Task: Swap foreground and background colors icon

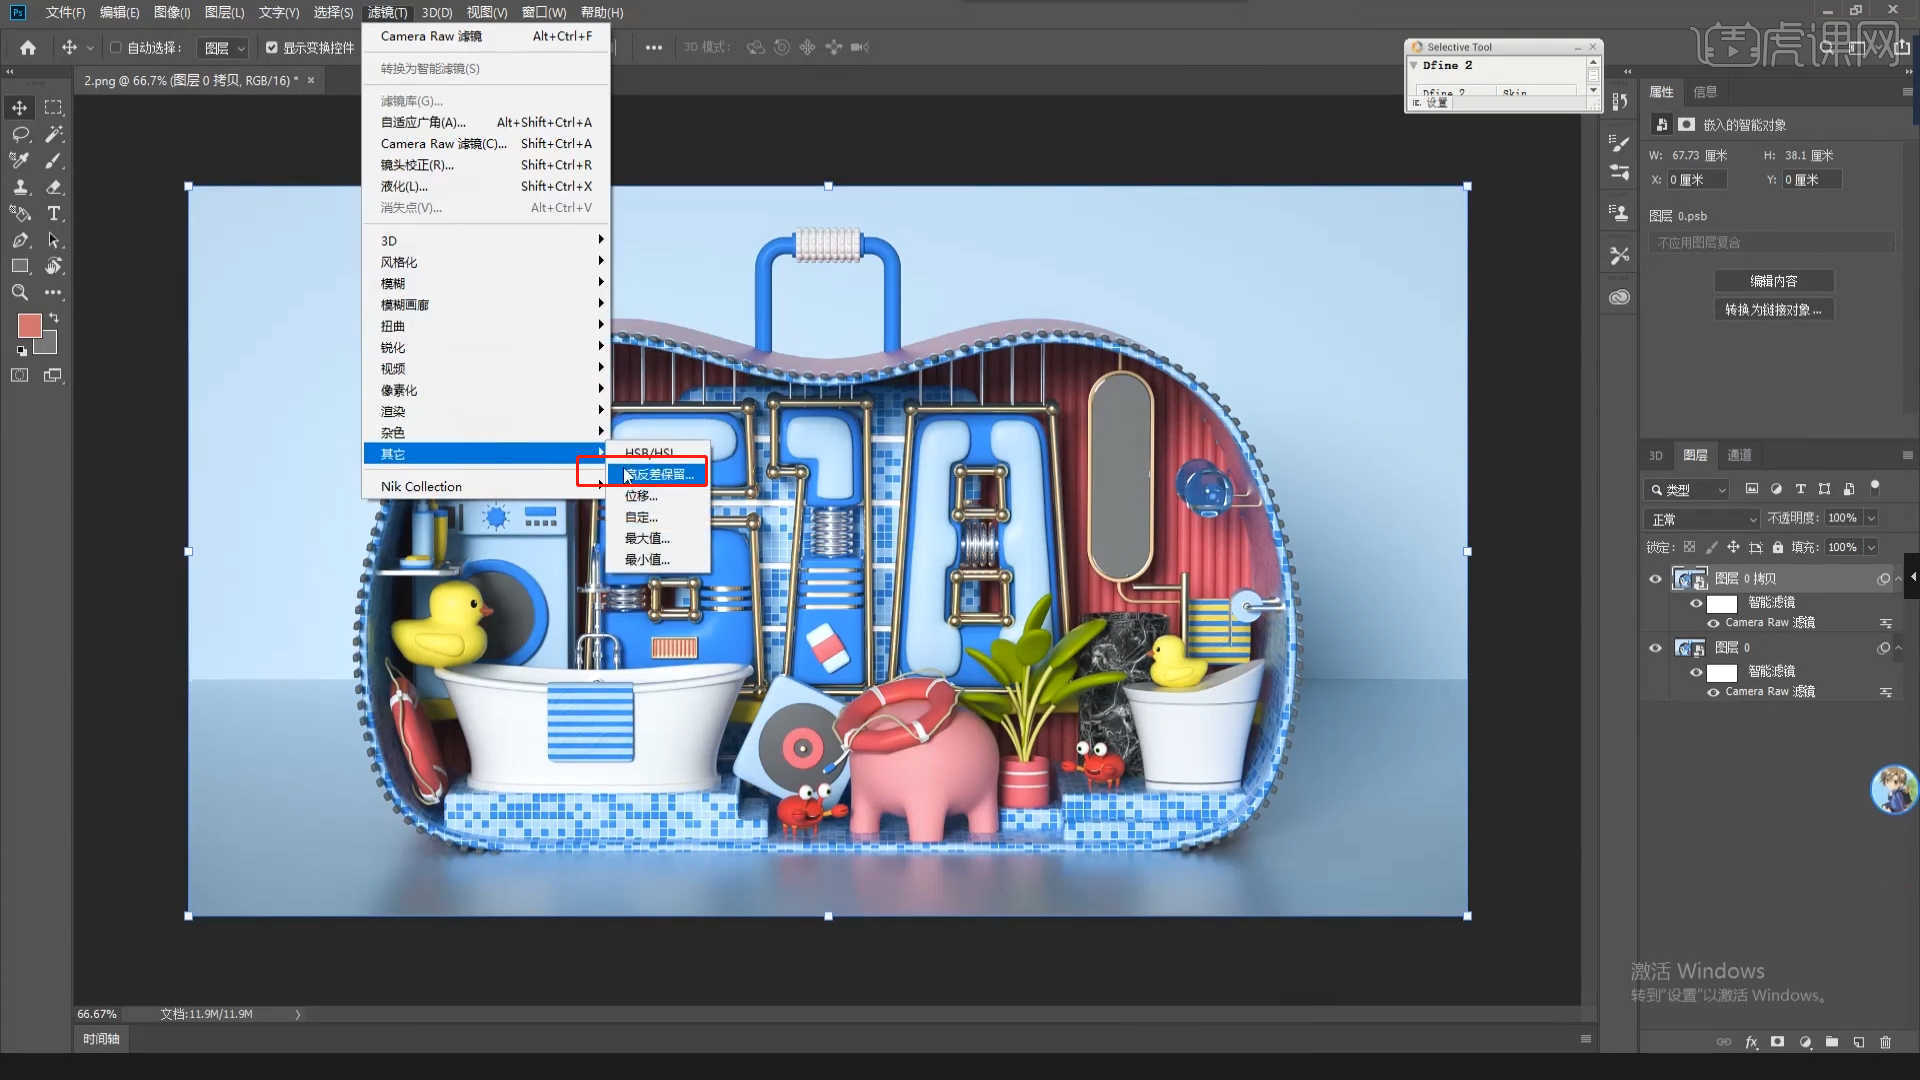Action: pyautogui.click(x=54, y=318)
